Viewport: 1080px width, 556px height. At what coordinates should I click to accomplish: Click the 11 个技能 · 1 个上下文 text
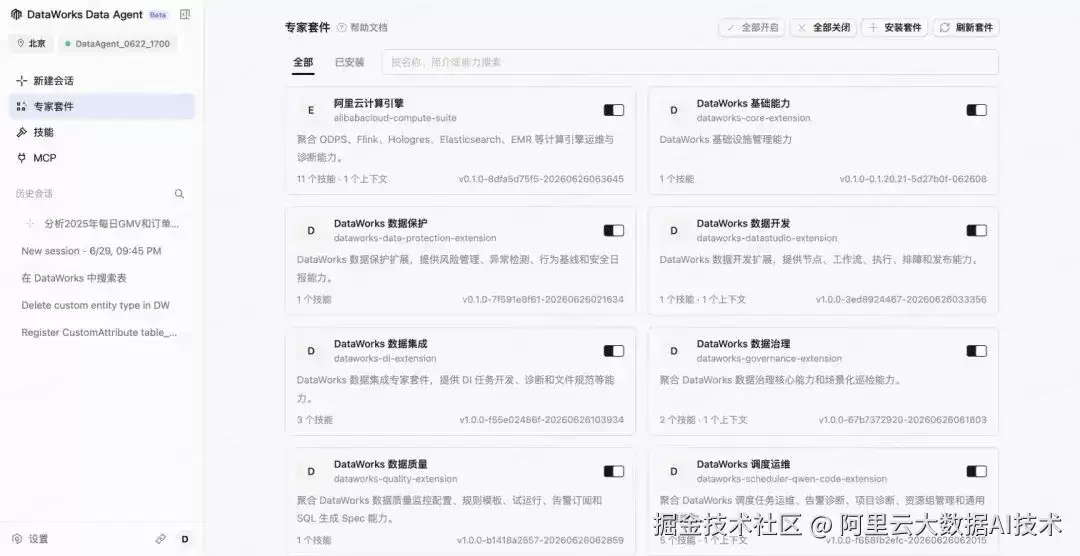342,179
